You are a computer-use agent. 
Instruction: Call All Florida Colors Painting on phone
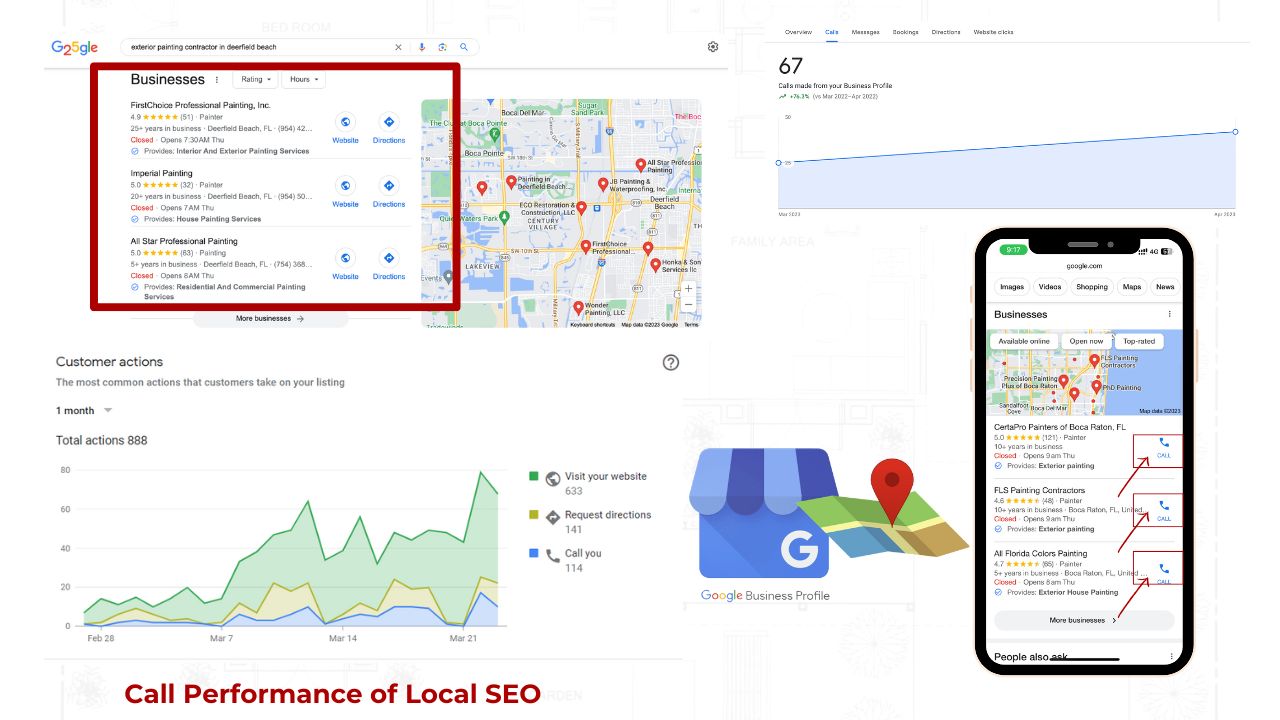1163,572
